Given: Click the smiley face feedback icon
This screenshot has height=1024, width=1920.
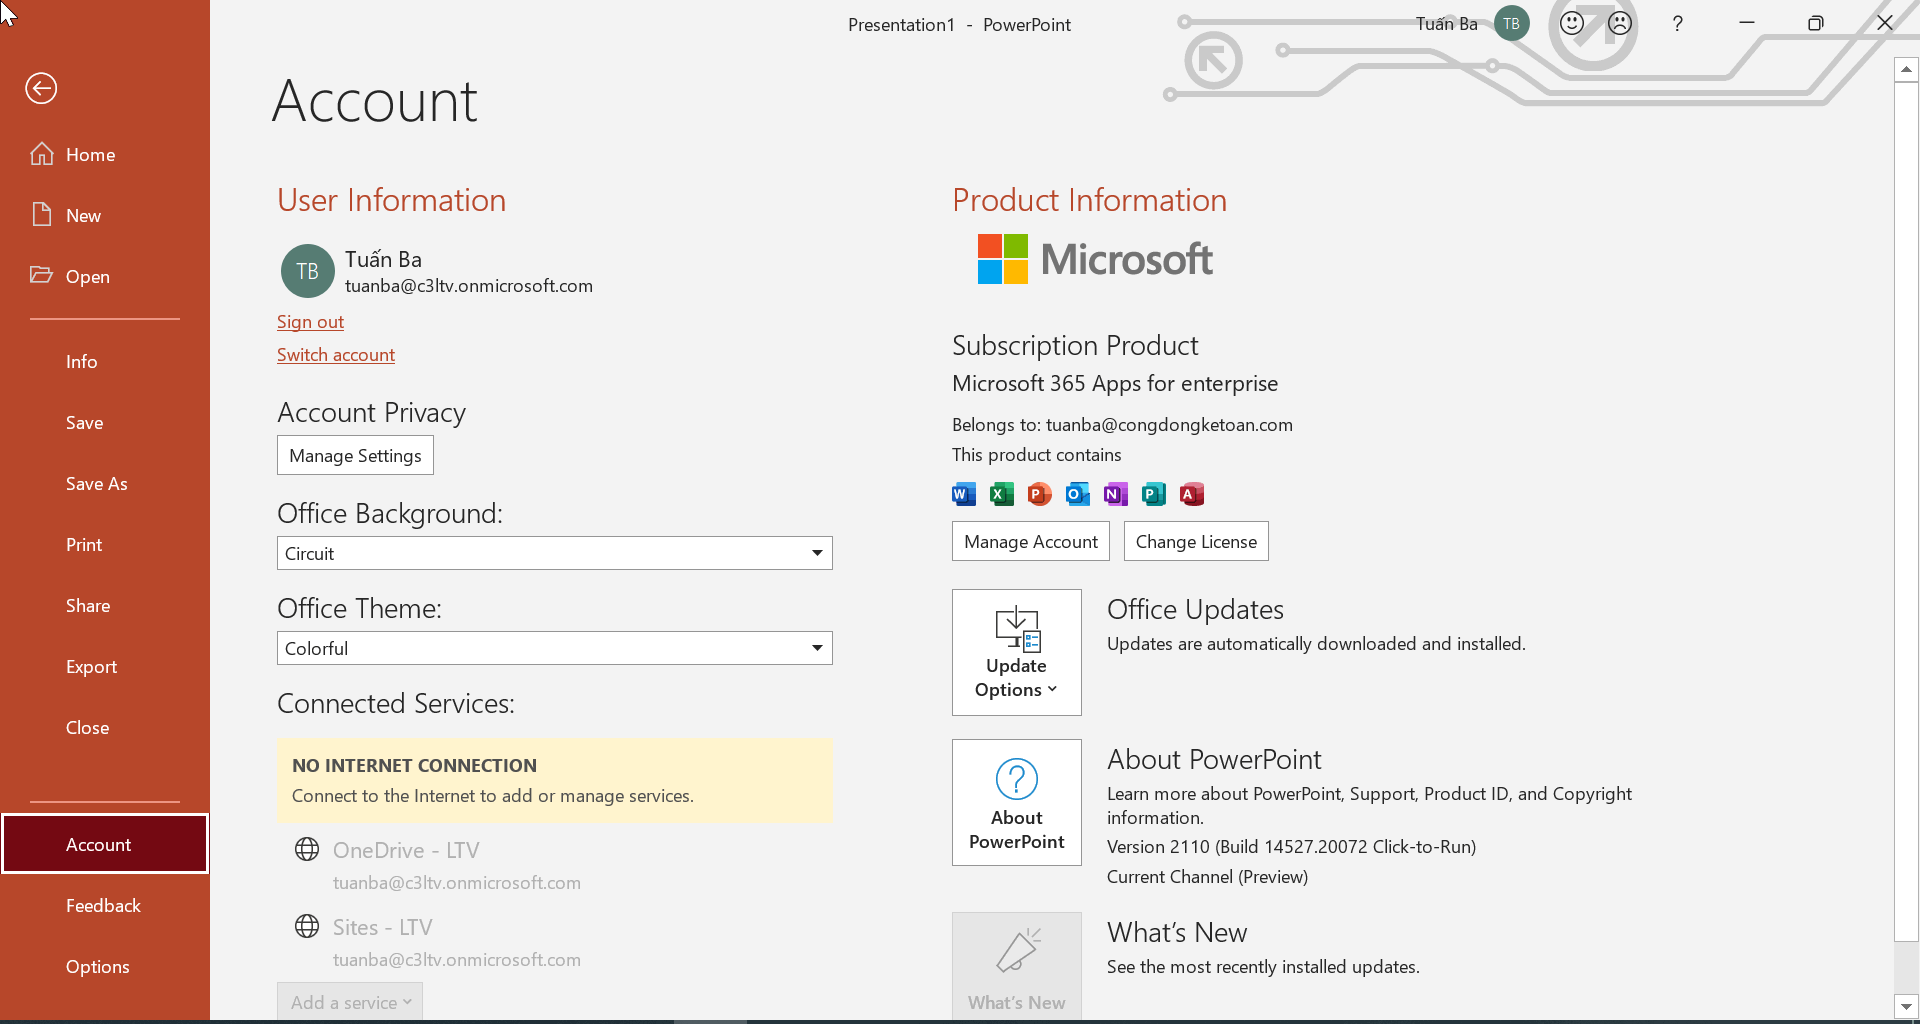Looking at the screenshot, I should click(1572, 23).
